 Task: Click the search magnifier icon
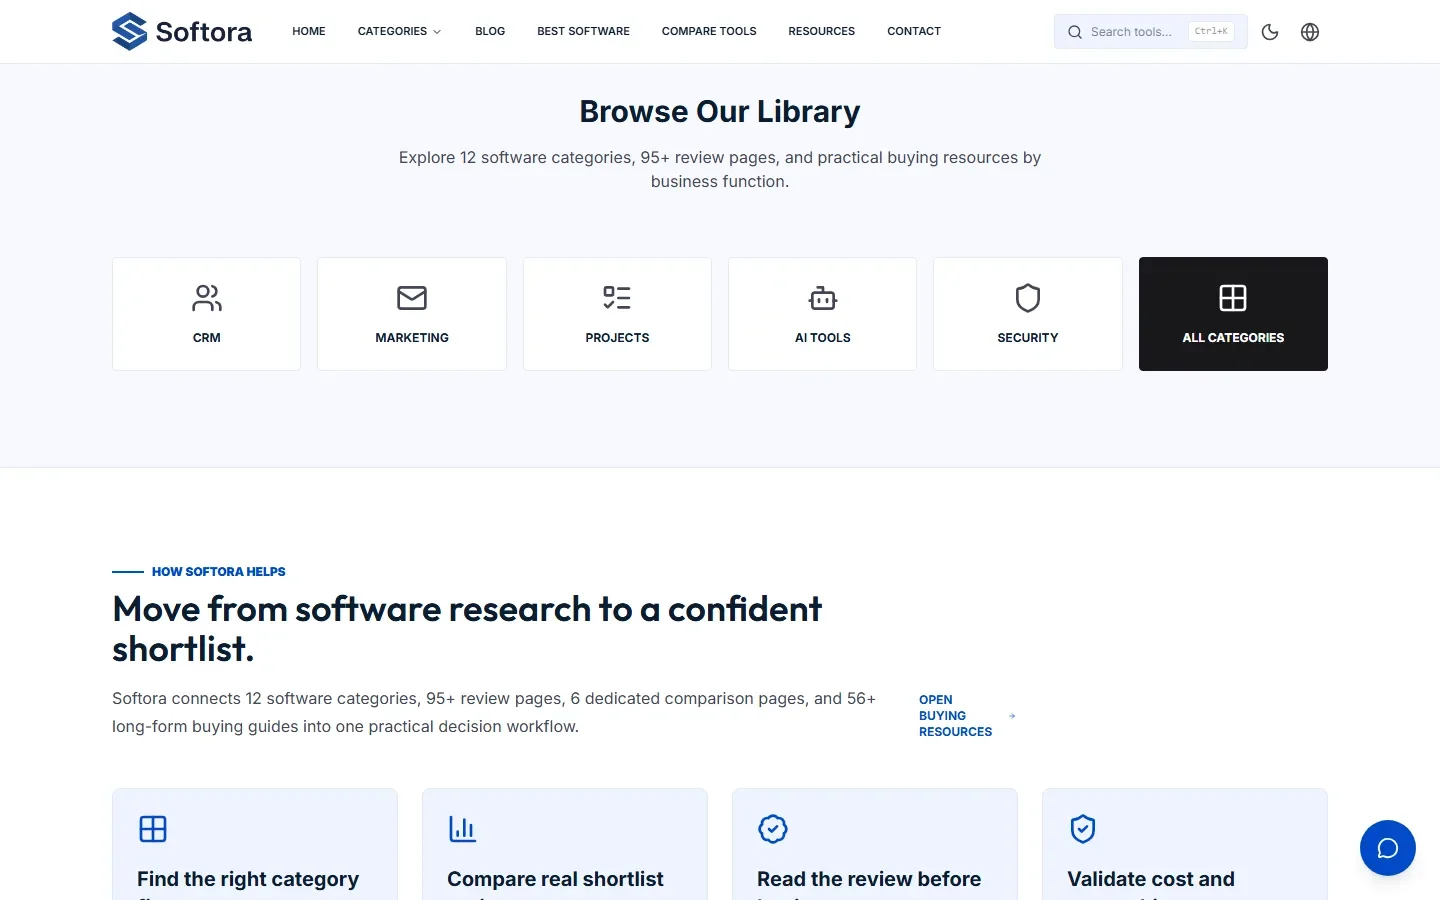(x=1075, y=32)
